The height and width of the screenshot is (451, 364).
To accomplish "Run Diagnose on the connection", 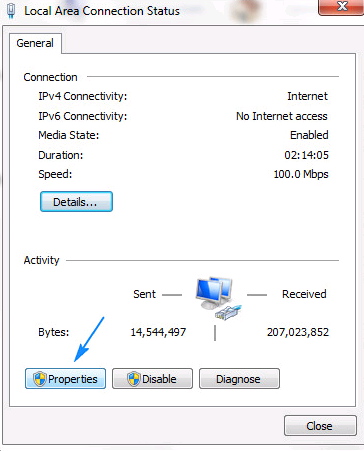I will point(239,378).
